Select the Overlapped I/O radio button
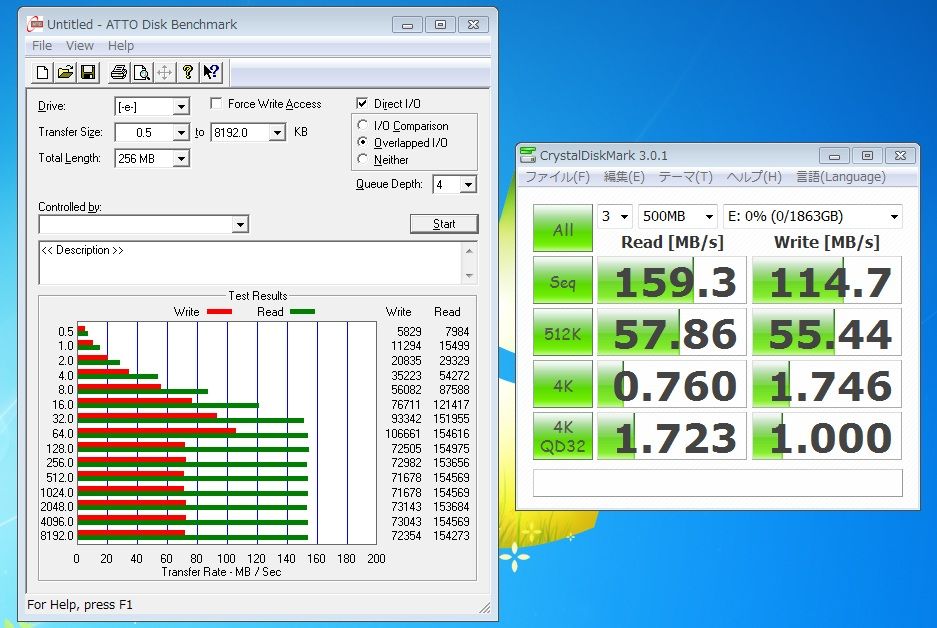Viewport: 937px width, 628px height. [362, 142]
